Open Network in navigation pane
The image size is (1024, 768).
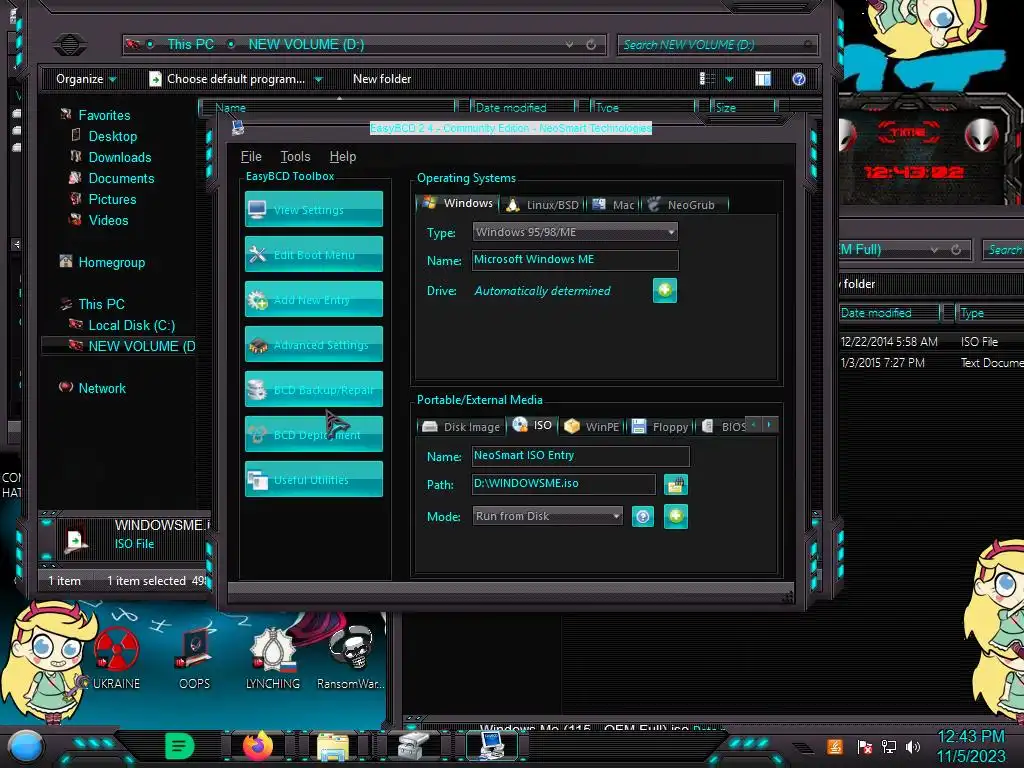[102, 388]
